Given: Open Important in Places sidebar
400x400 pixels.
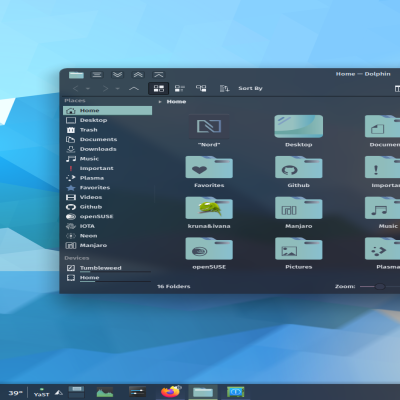Looking at the screenshot, I should pos(107,168).
